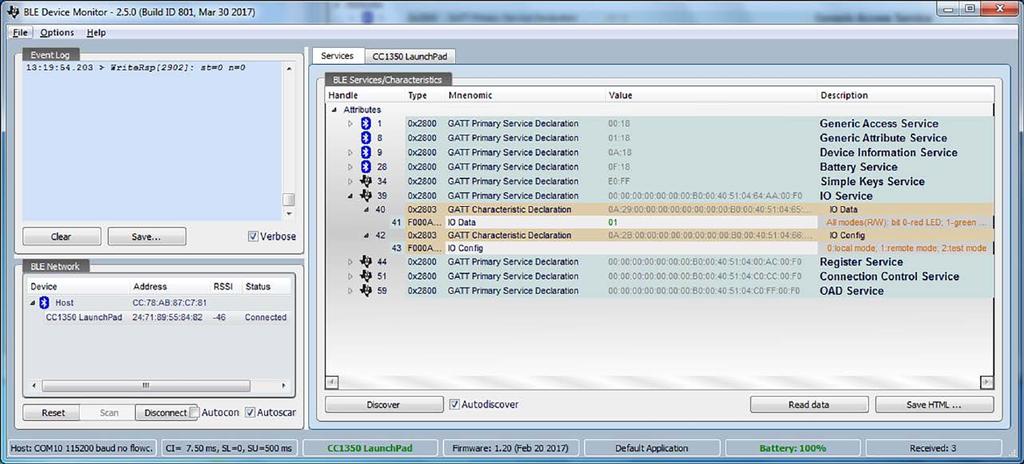Open the File menu
The height and width of the screenshot is (464, 1024).
pos(20,33)
